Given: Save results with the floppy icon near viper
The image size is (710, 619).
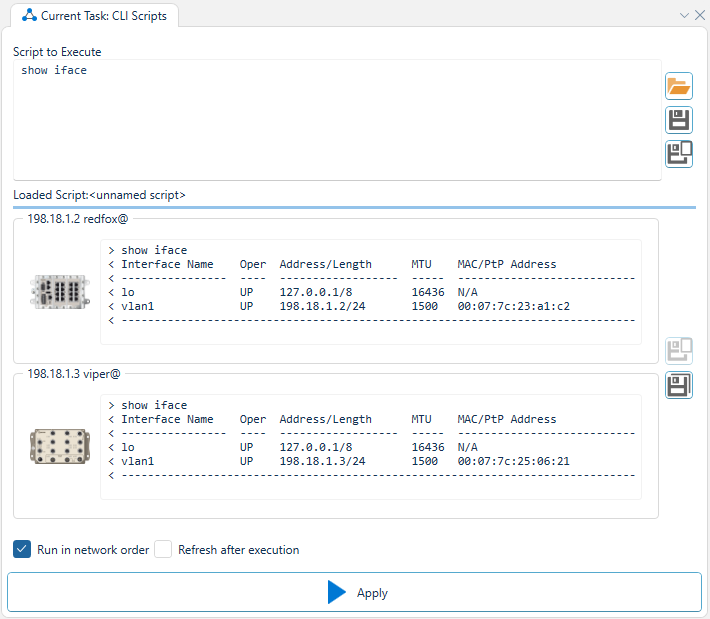Looking at the screenshot, I should pos(679,385).
